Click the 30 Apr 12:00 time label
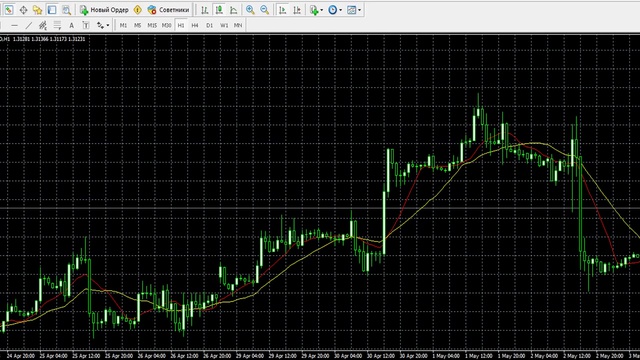Image resolution: width=640 pixels, height=360 pixels. 381,356
